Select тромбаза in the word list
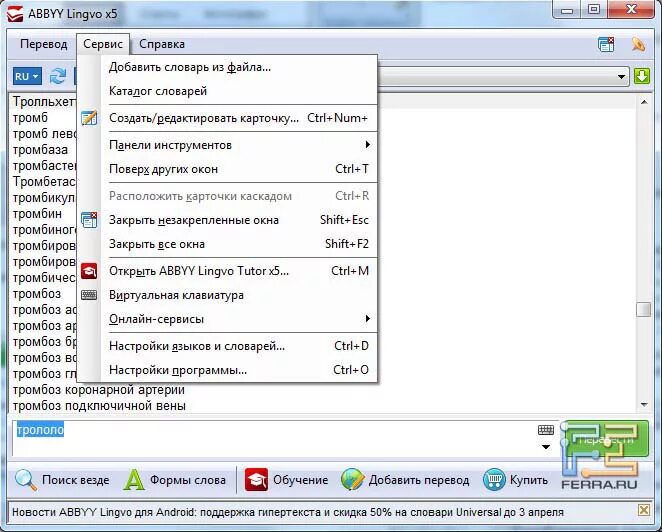Screen dimensions: 662x532 40,150
